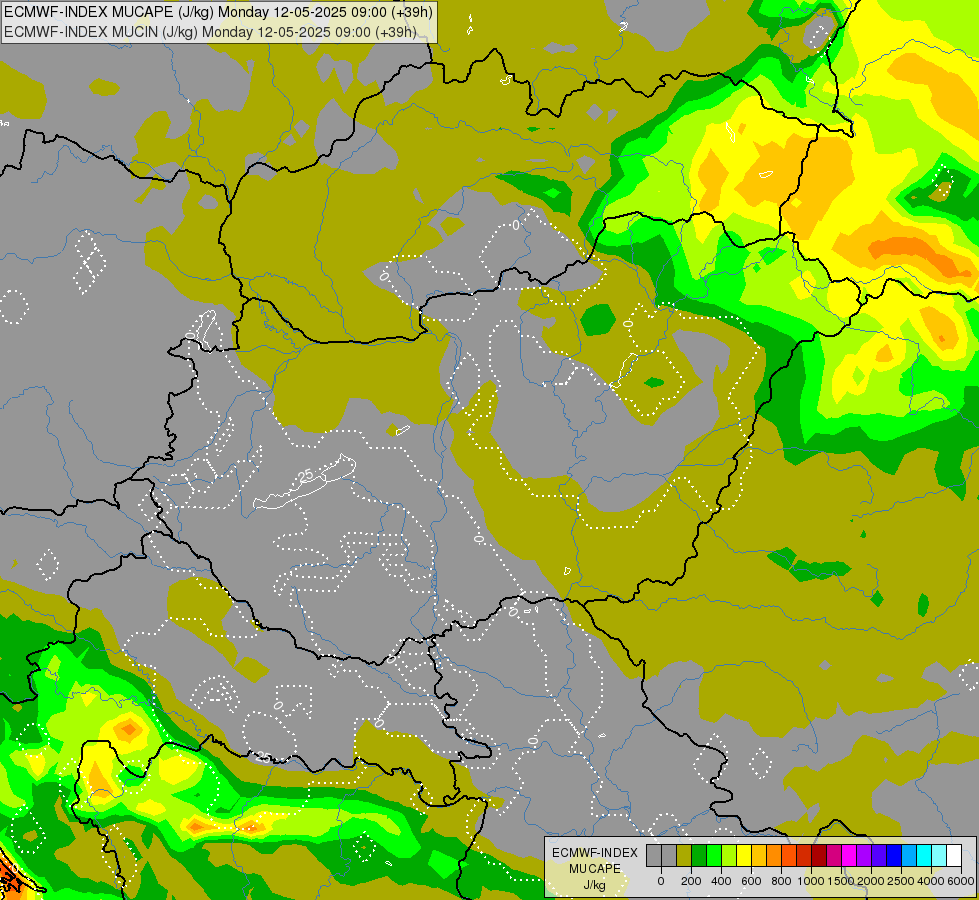The height and width of the screenshot is (900, 979).
Task: Click the '2500' legend tick label
Action: pos(901,881)
